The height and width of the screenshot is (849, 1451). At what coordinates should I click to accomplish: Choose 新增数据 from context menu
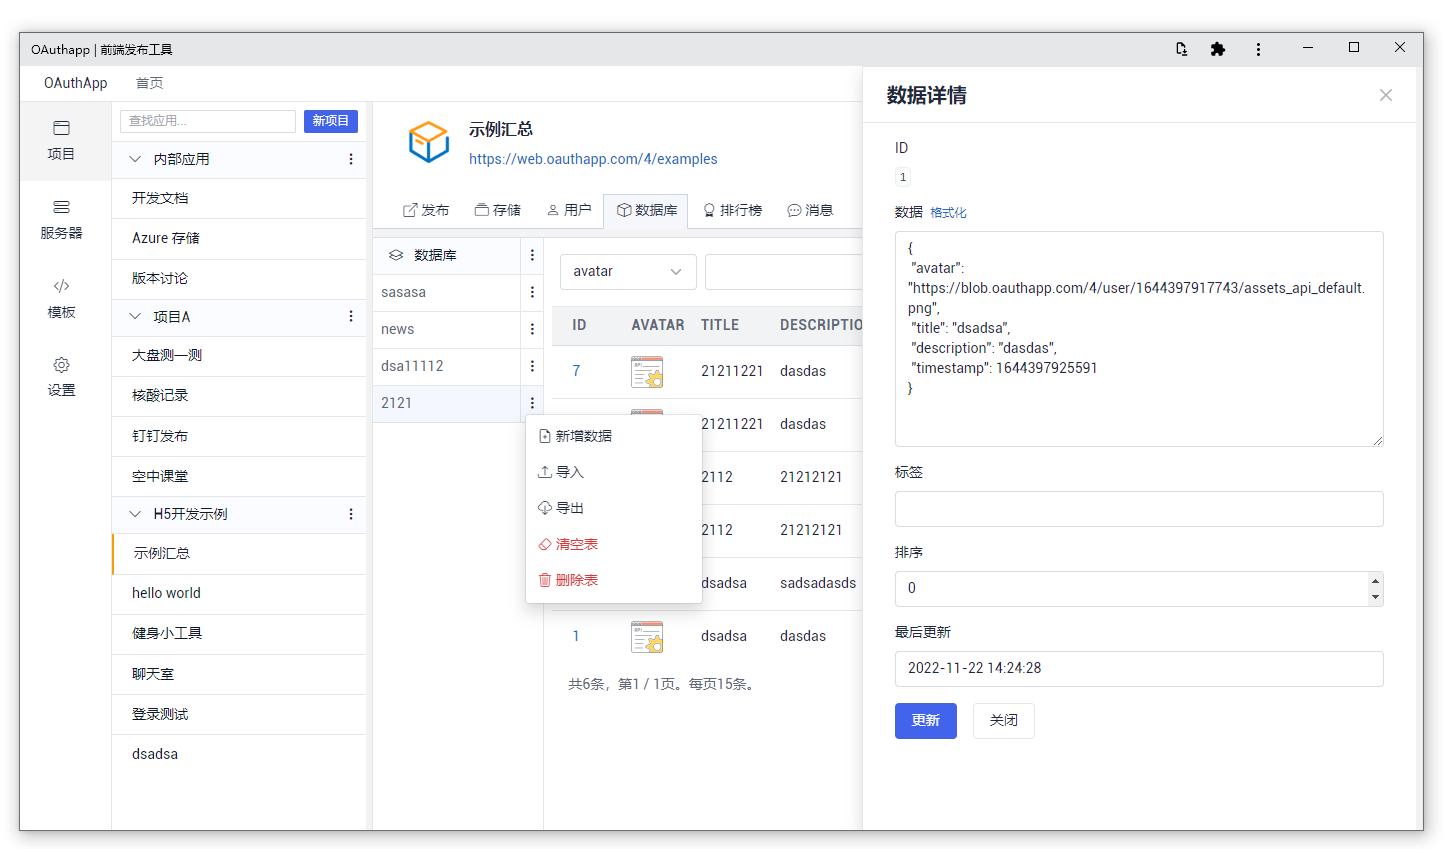pyautogui.click(x=614, y=436)
